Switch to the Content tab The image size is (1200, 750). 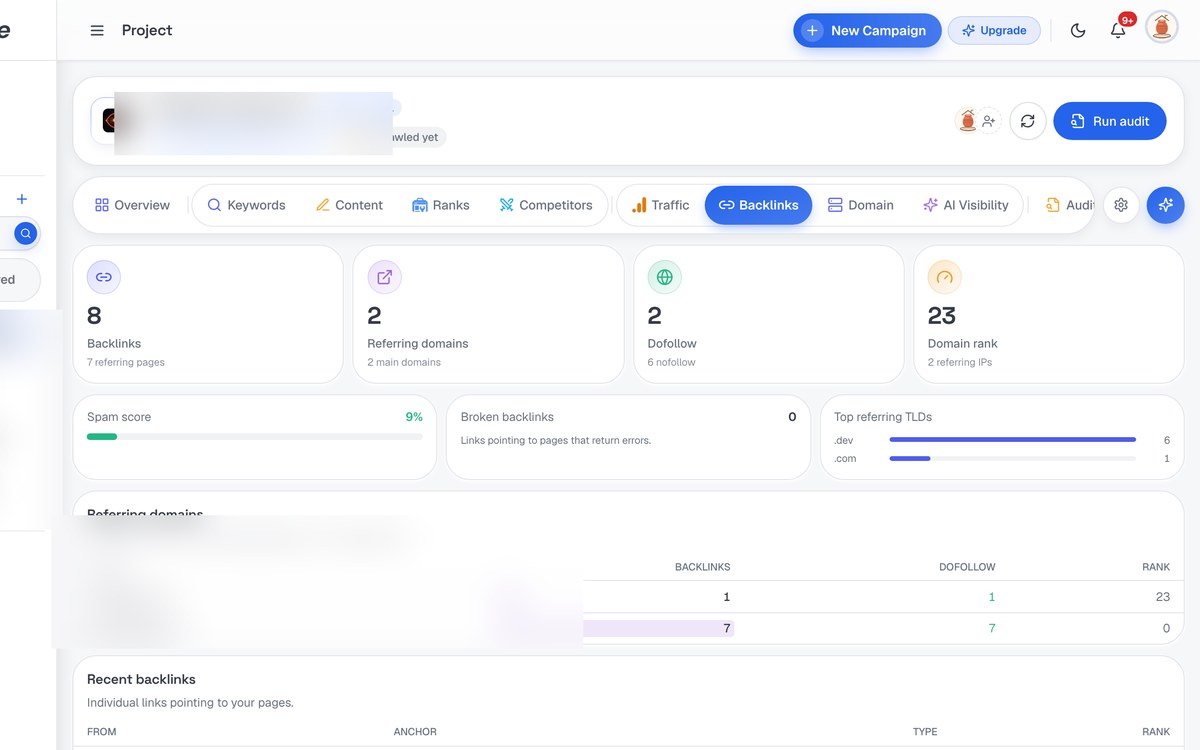coord(349,205)
